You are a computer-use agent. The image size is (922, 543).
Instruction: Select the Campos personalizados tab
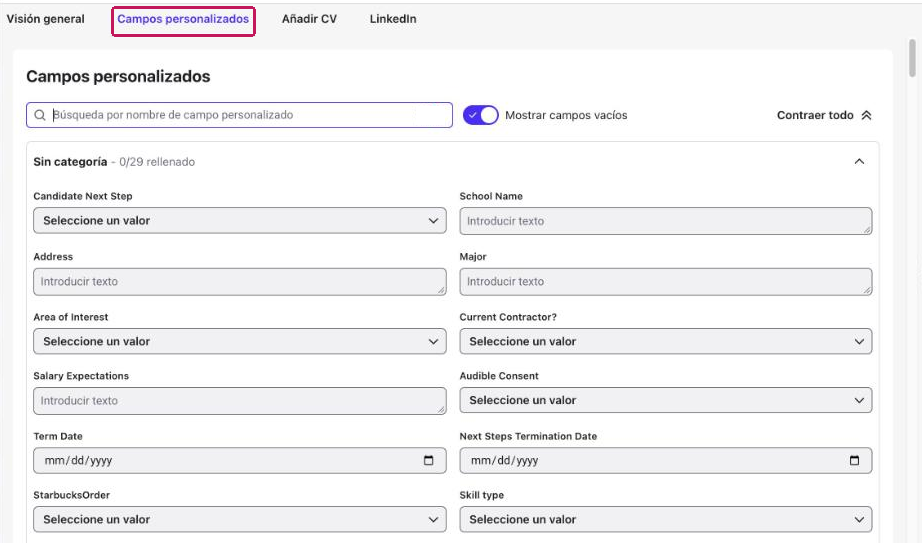(183, 19)
